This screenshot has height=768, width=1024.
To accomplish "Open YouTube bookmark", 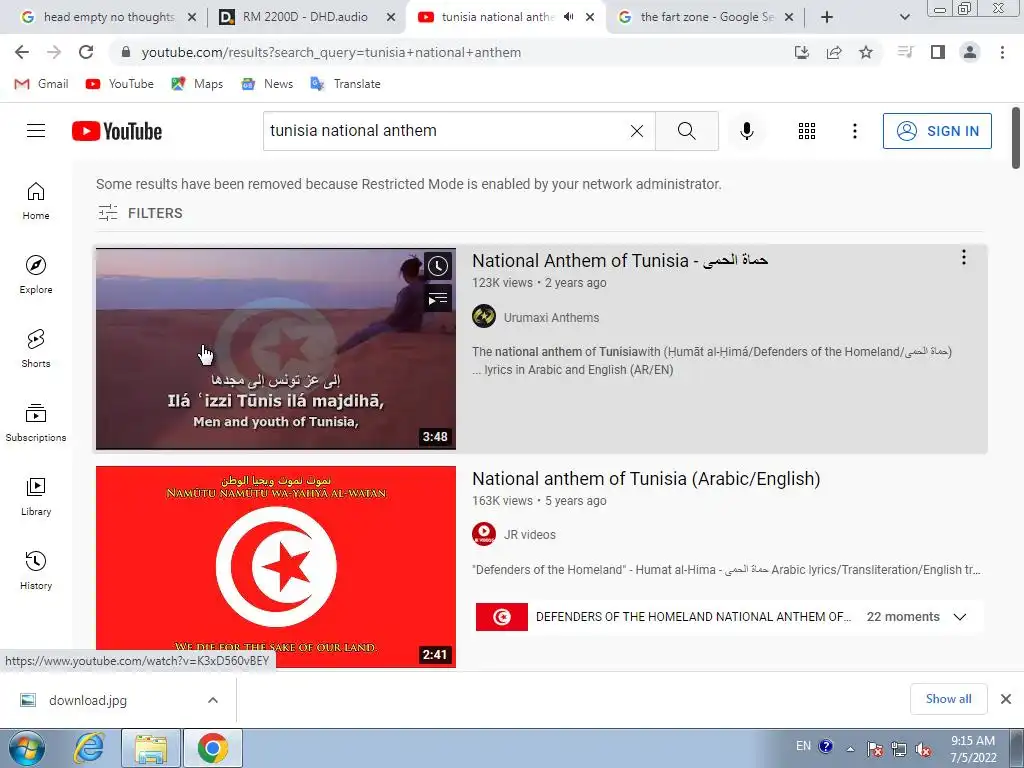I will [120, 84].
